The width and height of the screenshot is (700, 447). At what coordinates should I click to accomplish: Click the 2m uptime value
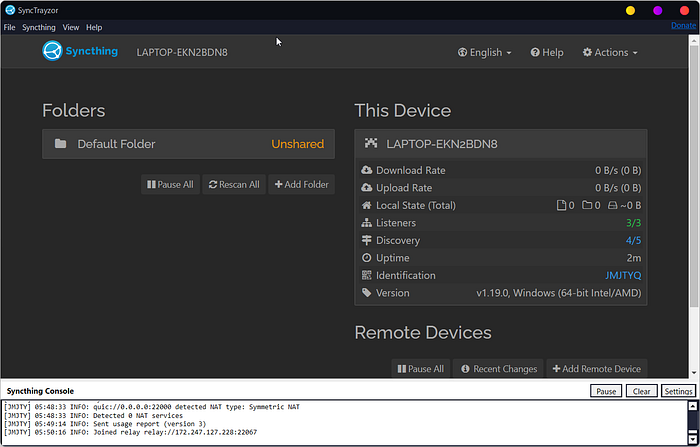[633, 258]
